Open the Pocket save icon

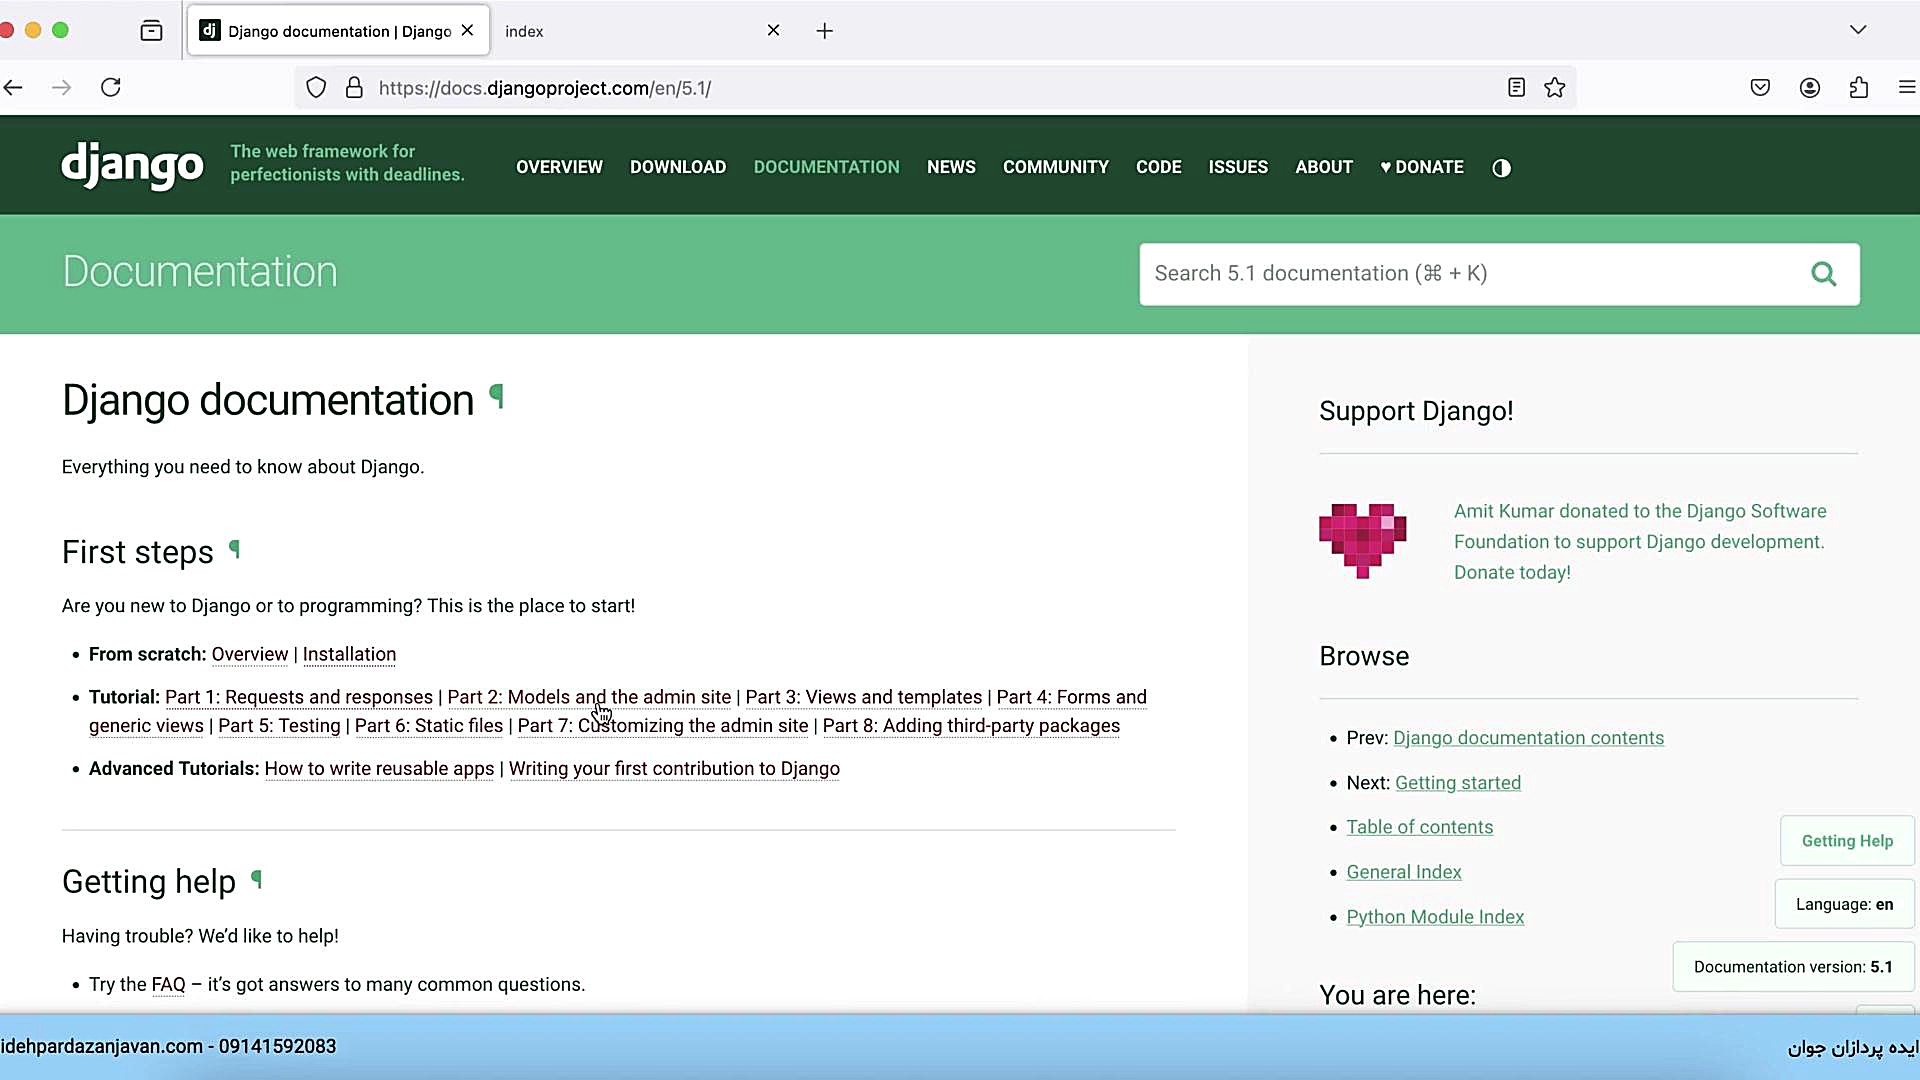coord(1761,88)
